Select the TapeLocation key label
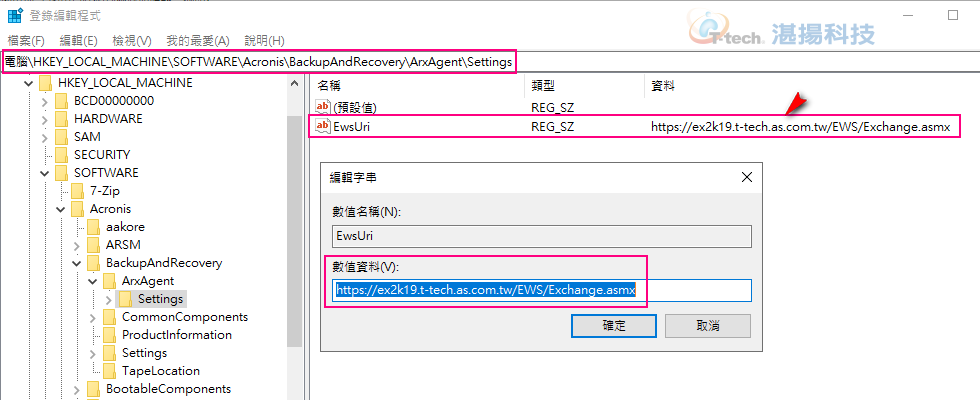 click(161, 371)
